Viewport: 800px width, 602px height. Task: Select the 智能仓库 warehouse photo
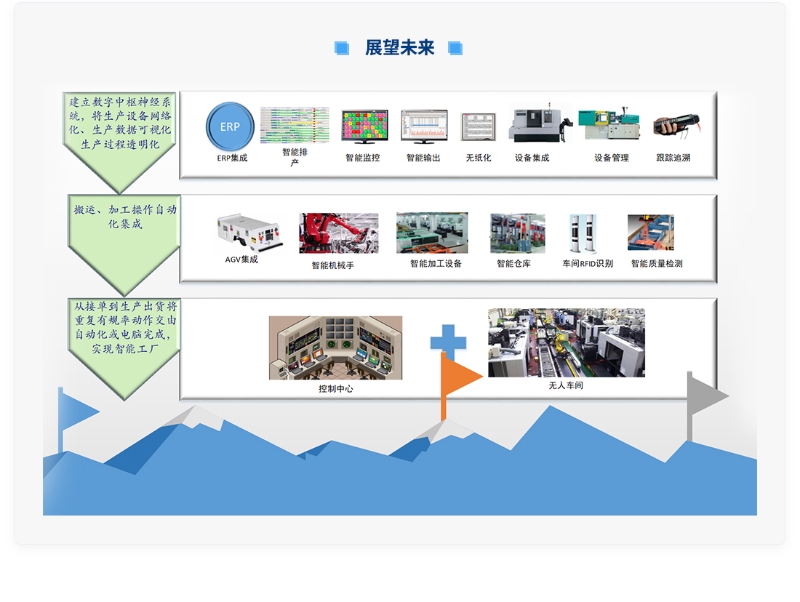pos(517,233)
